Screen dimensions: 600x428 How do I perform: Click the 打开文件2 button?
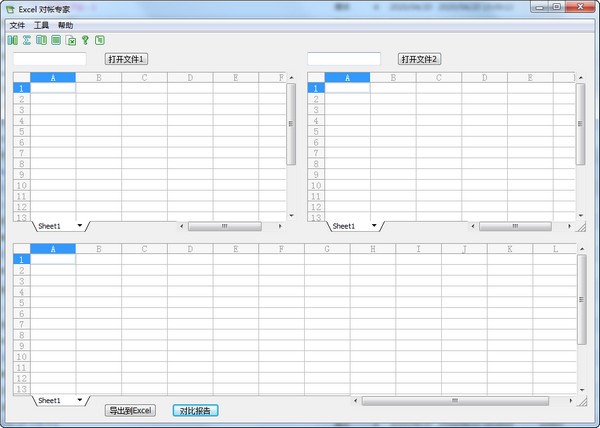coord(420,59)
